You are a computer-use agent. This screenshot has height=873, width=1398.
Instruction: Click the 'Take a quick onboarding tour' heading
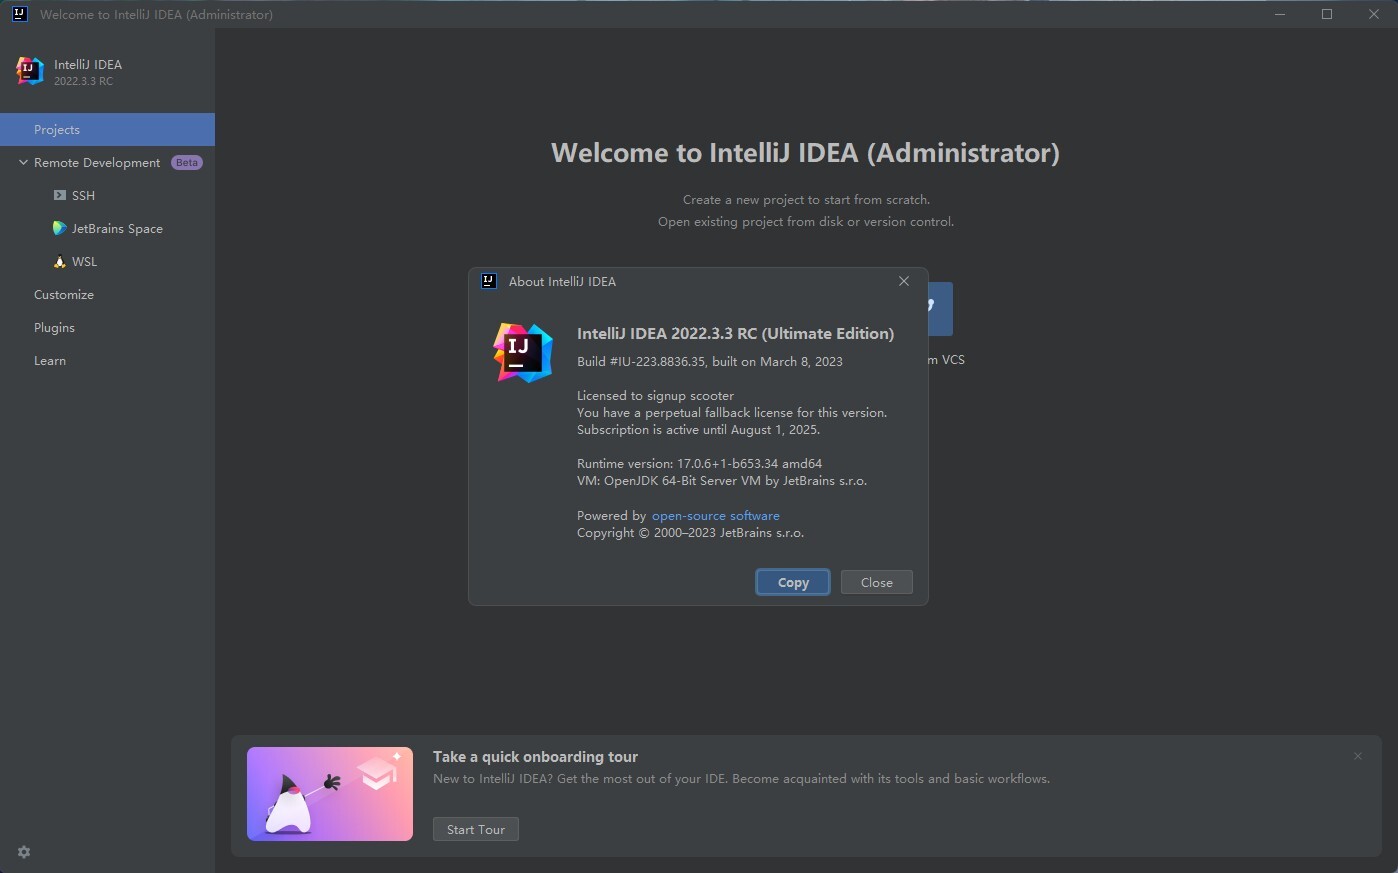point(535,757)
